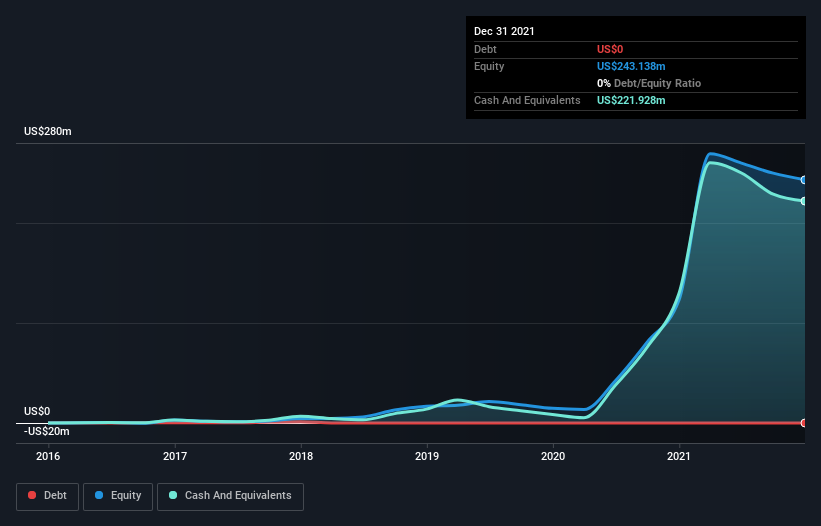Click the 2016 x-axis label

tap(48, 456)
